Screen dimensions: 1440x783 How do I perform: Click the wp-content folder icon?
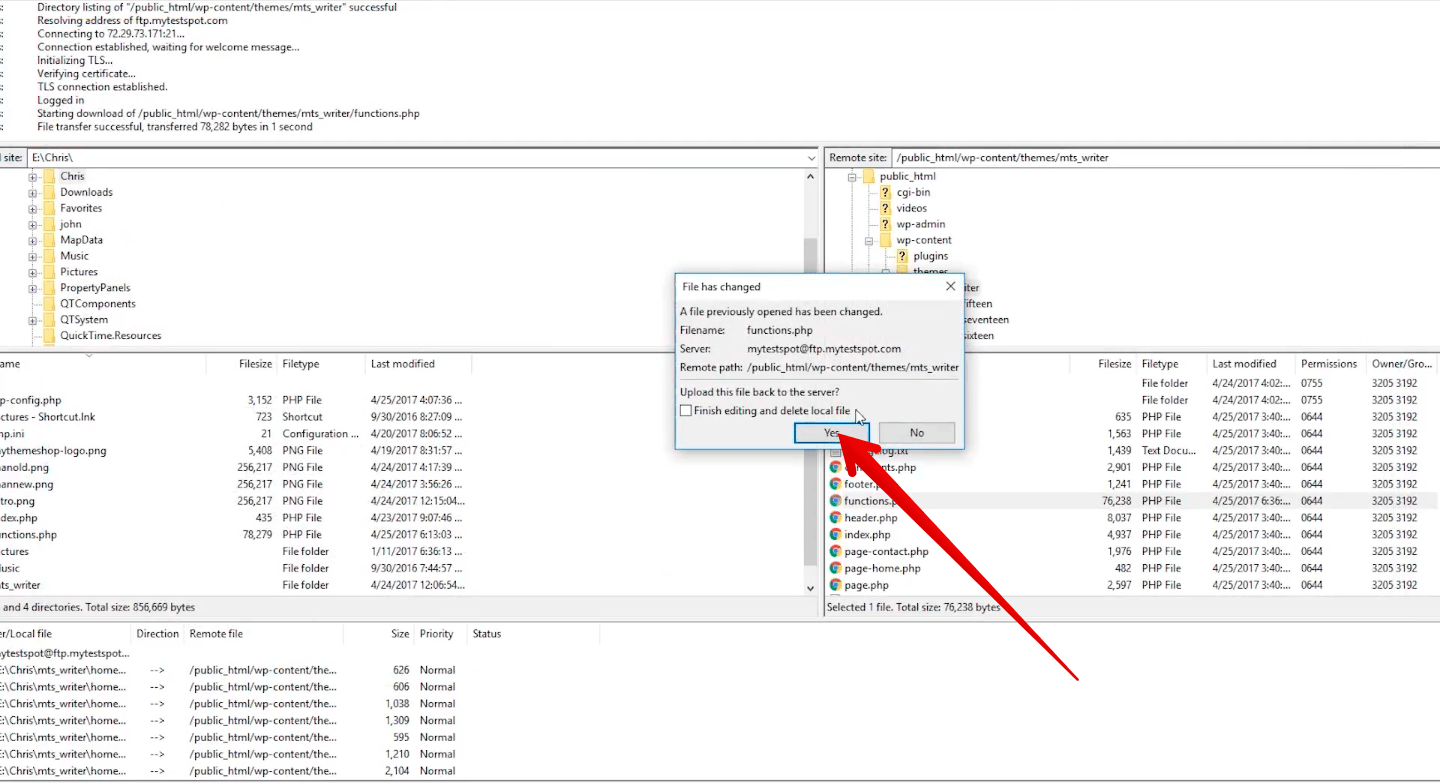(885, 240)
